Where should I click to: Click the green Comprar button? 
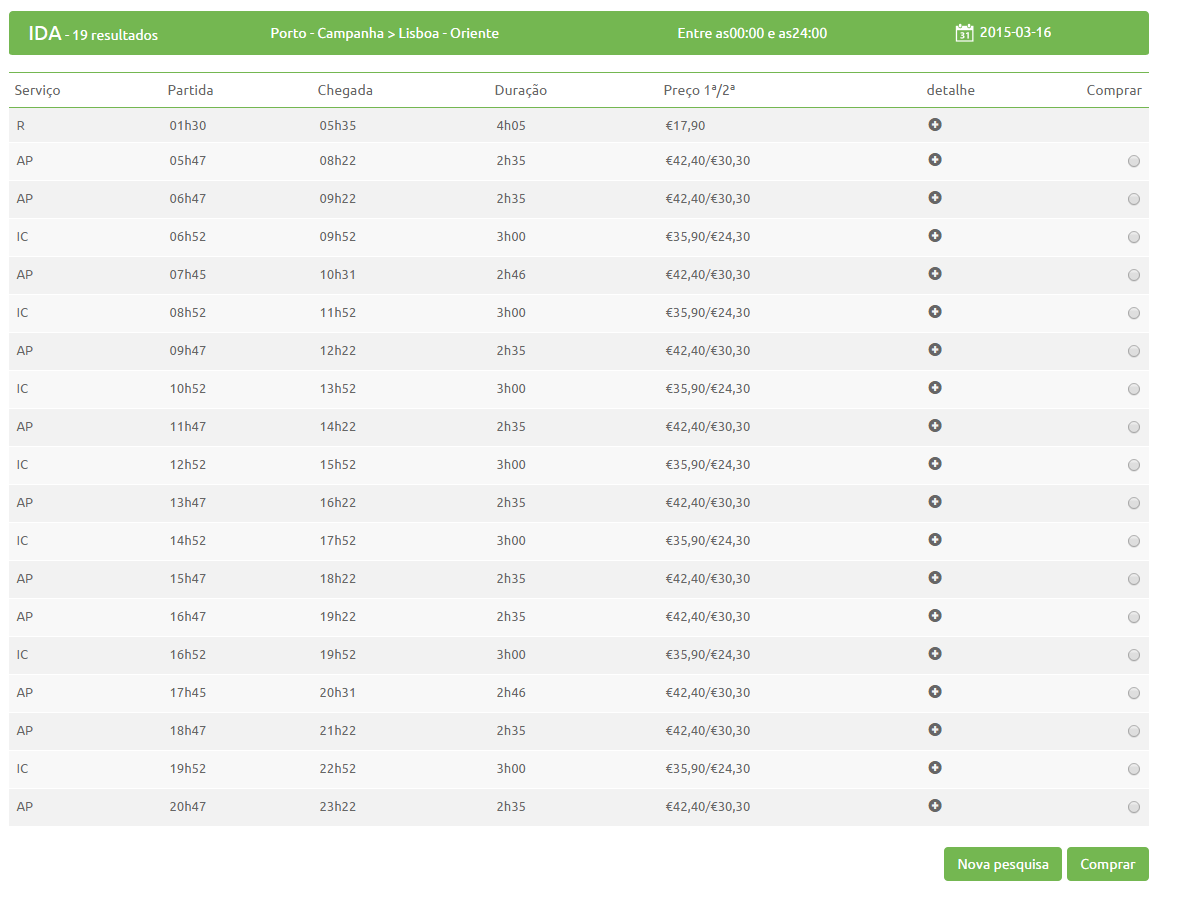1108,864
